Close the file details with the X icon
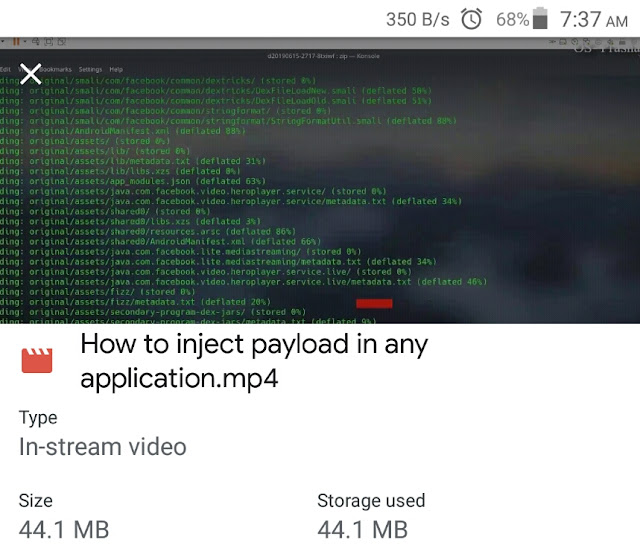The image size is (640, 554). [x=31, y=74]
